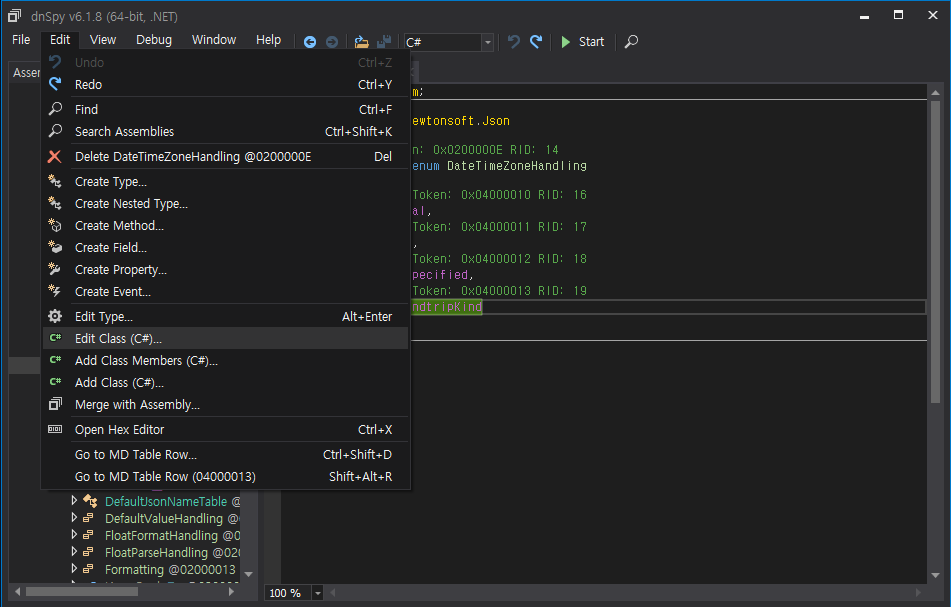The width and height of the screenshot is (951, 607).
Task: Expand the FloatFormatHandling tree node
Action: pyautogui.click(x=74, y=534)
